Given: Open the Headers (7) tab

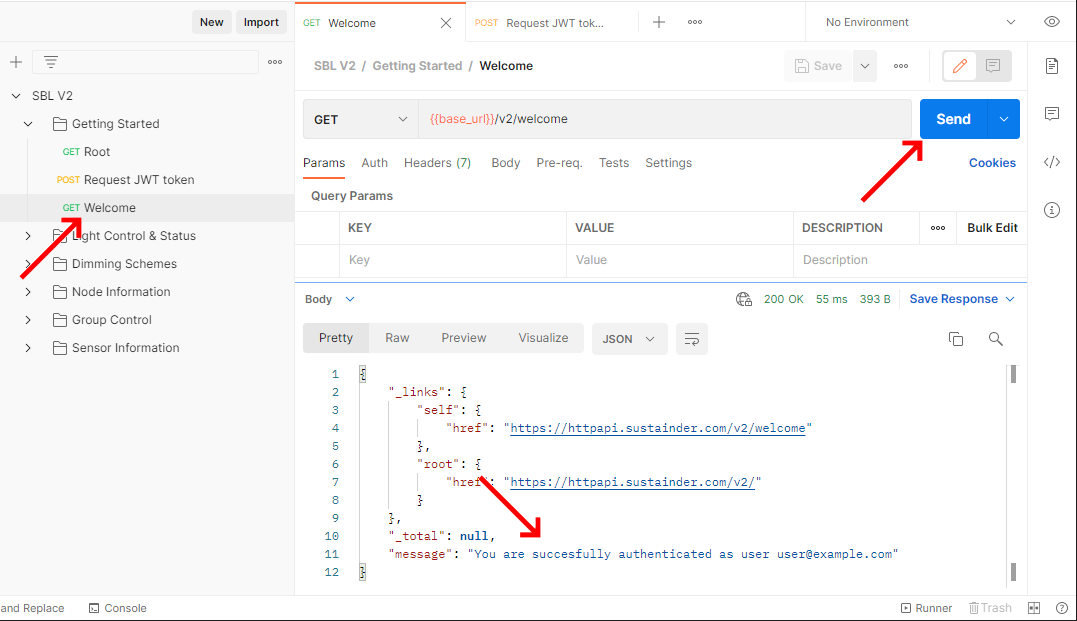Looking at the screenshot, I should point(437,162).
